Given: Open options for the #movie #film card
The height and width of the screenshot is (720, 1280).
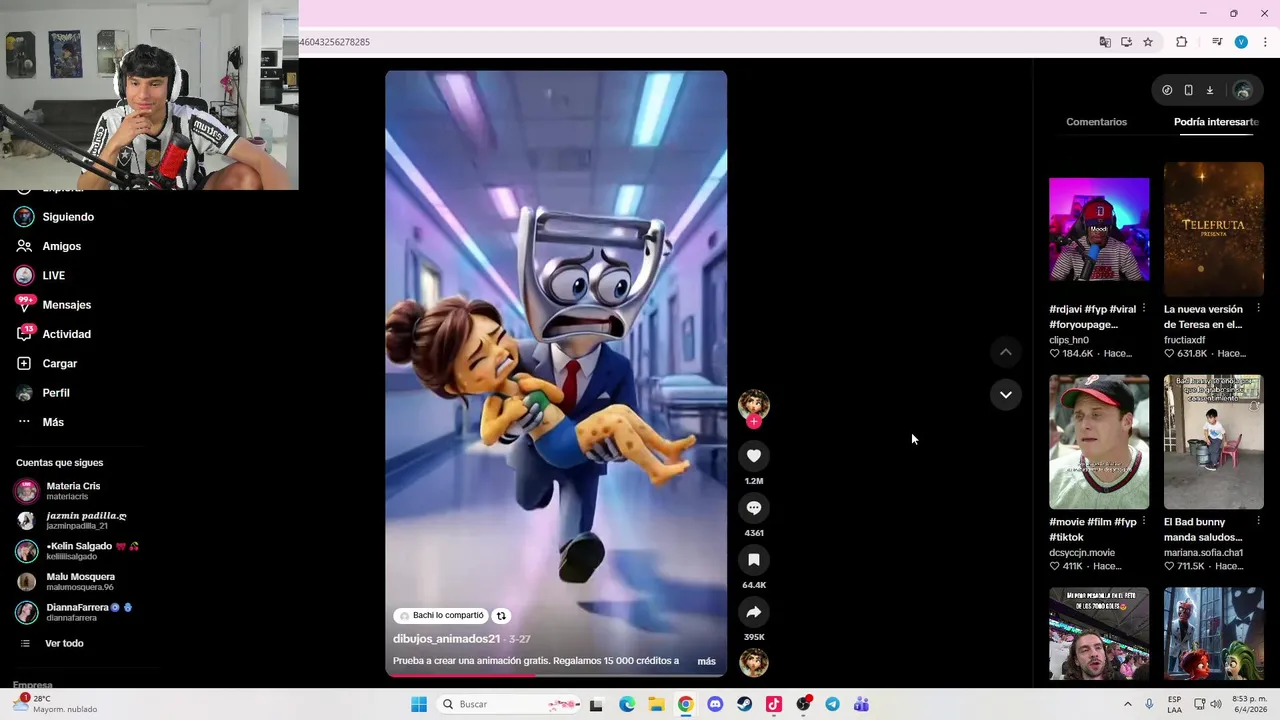Looking at the screenshot, I should coord(1144,522).
